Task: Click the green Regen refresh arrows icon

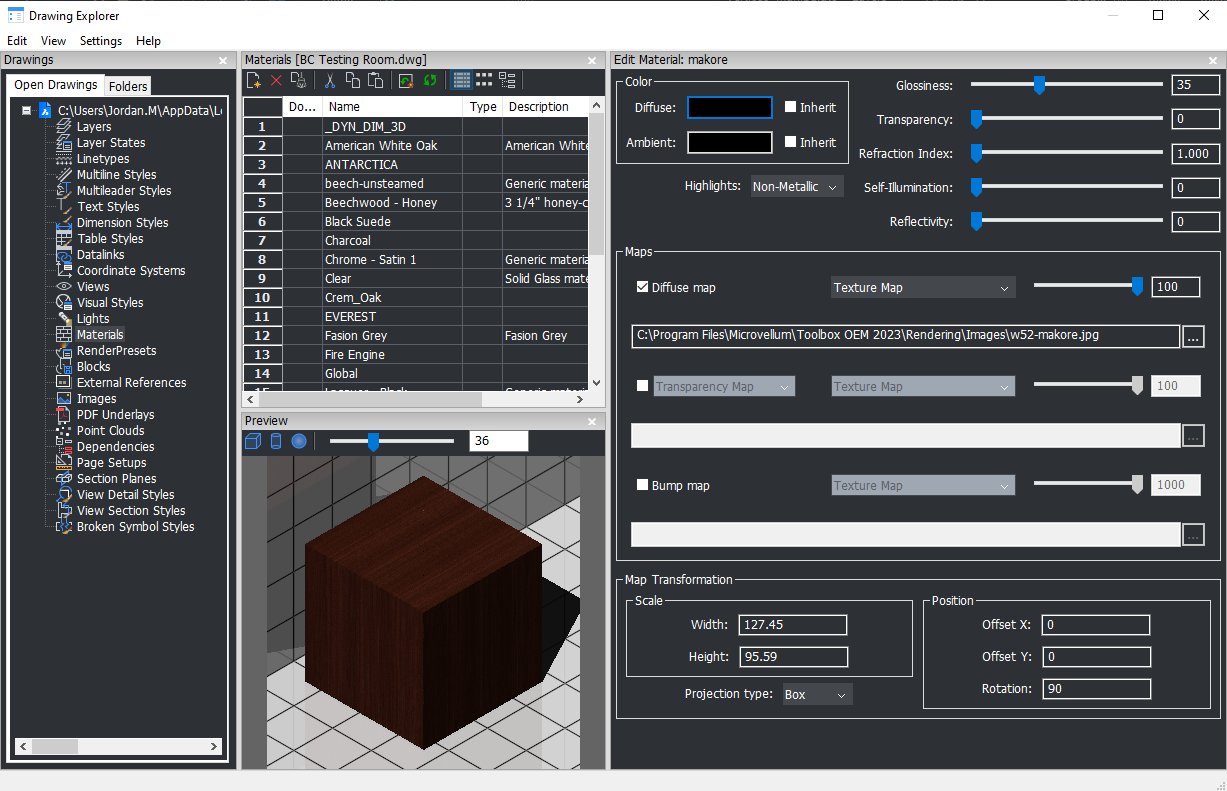Action: point(430,81)
